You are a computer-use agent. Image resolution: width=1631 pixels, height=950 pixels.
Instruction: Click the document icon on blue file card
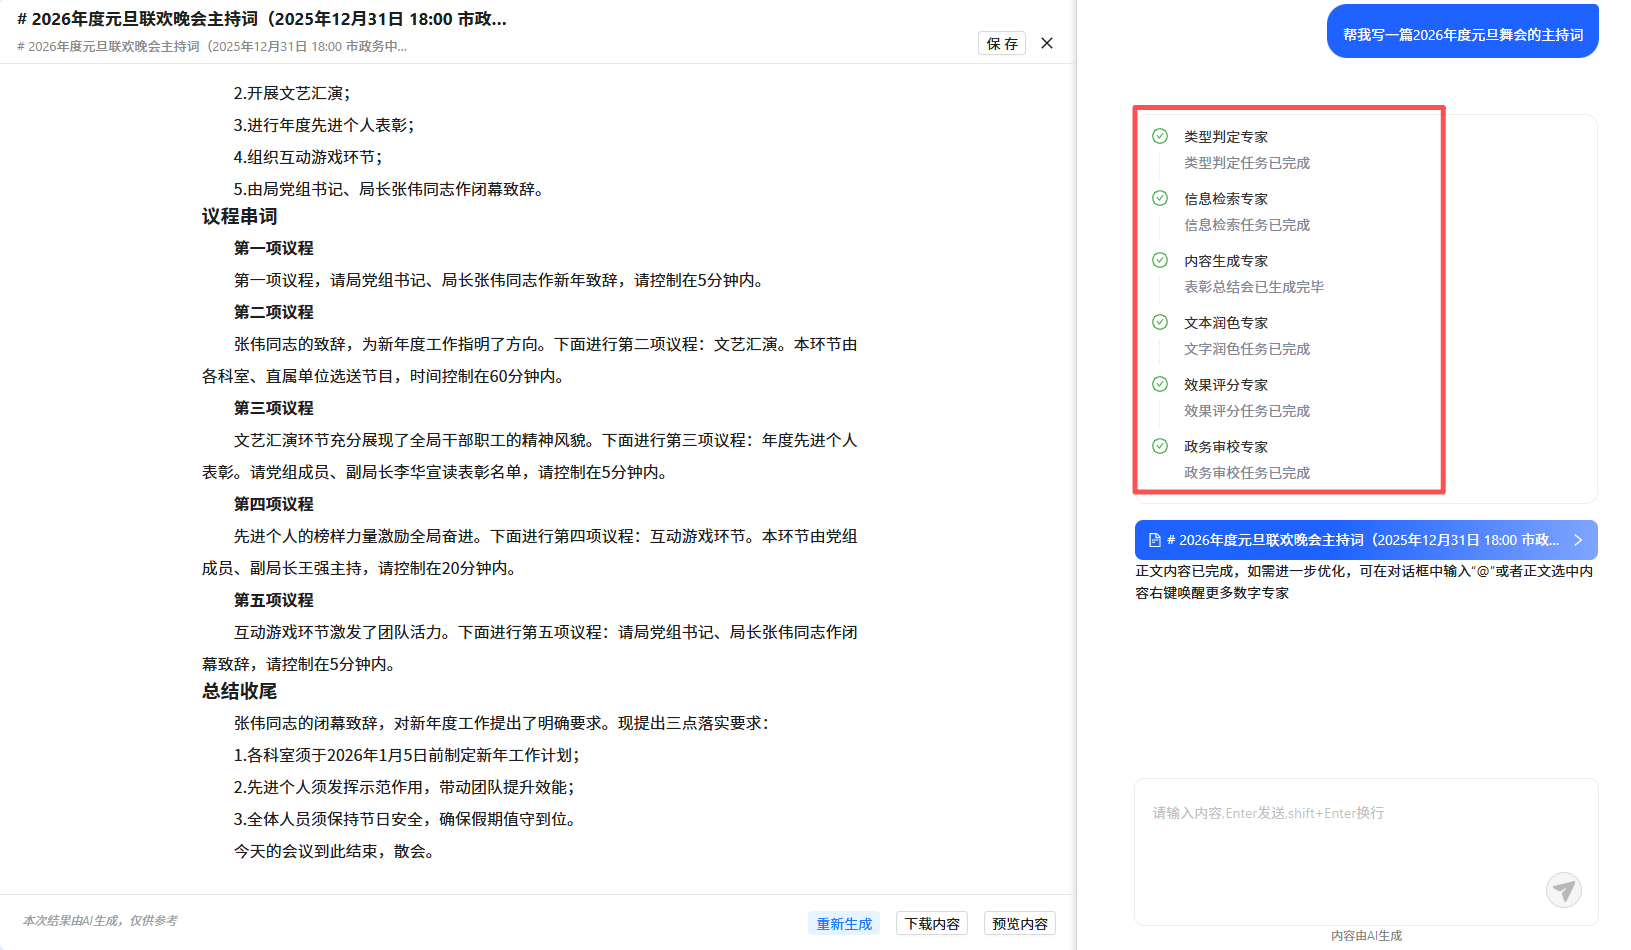[1155, 540]
